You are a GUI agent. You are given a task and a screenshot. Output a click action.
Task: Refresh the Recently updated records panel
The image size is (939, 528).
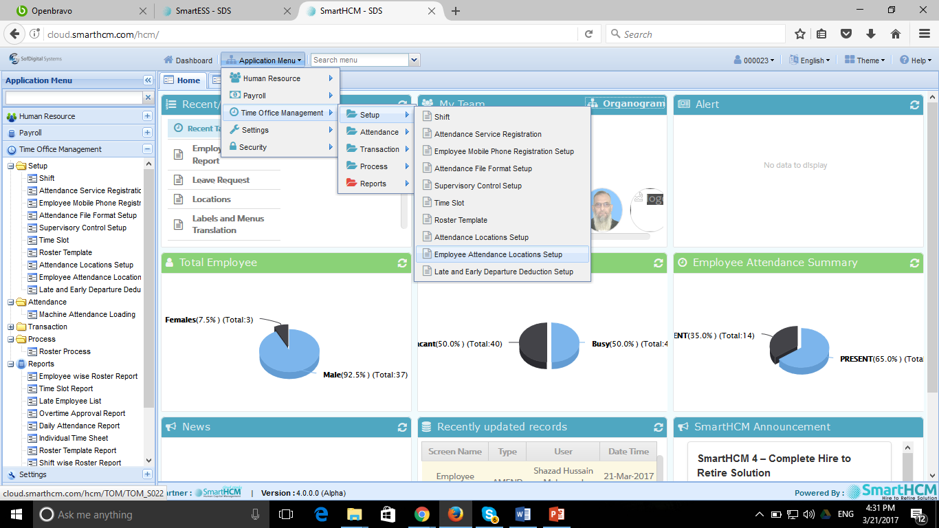click(658, 427)
